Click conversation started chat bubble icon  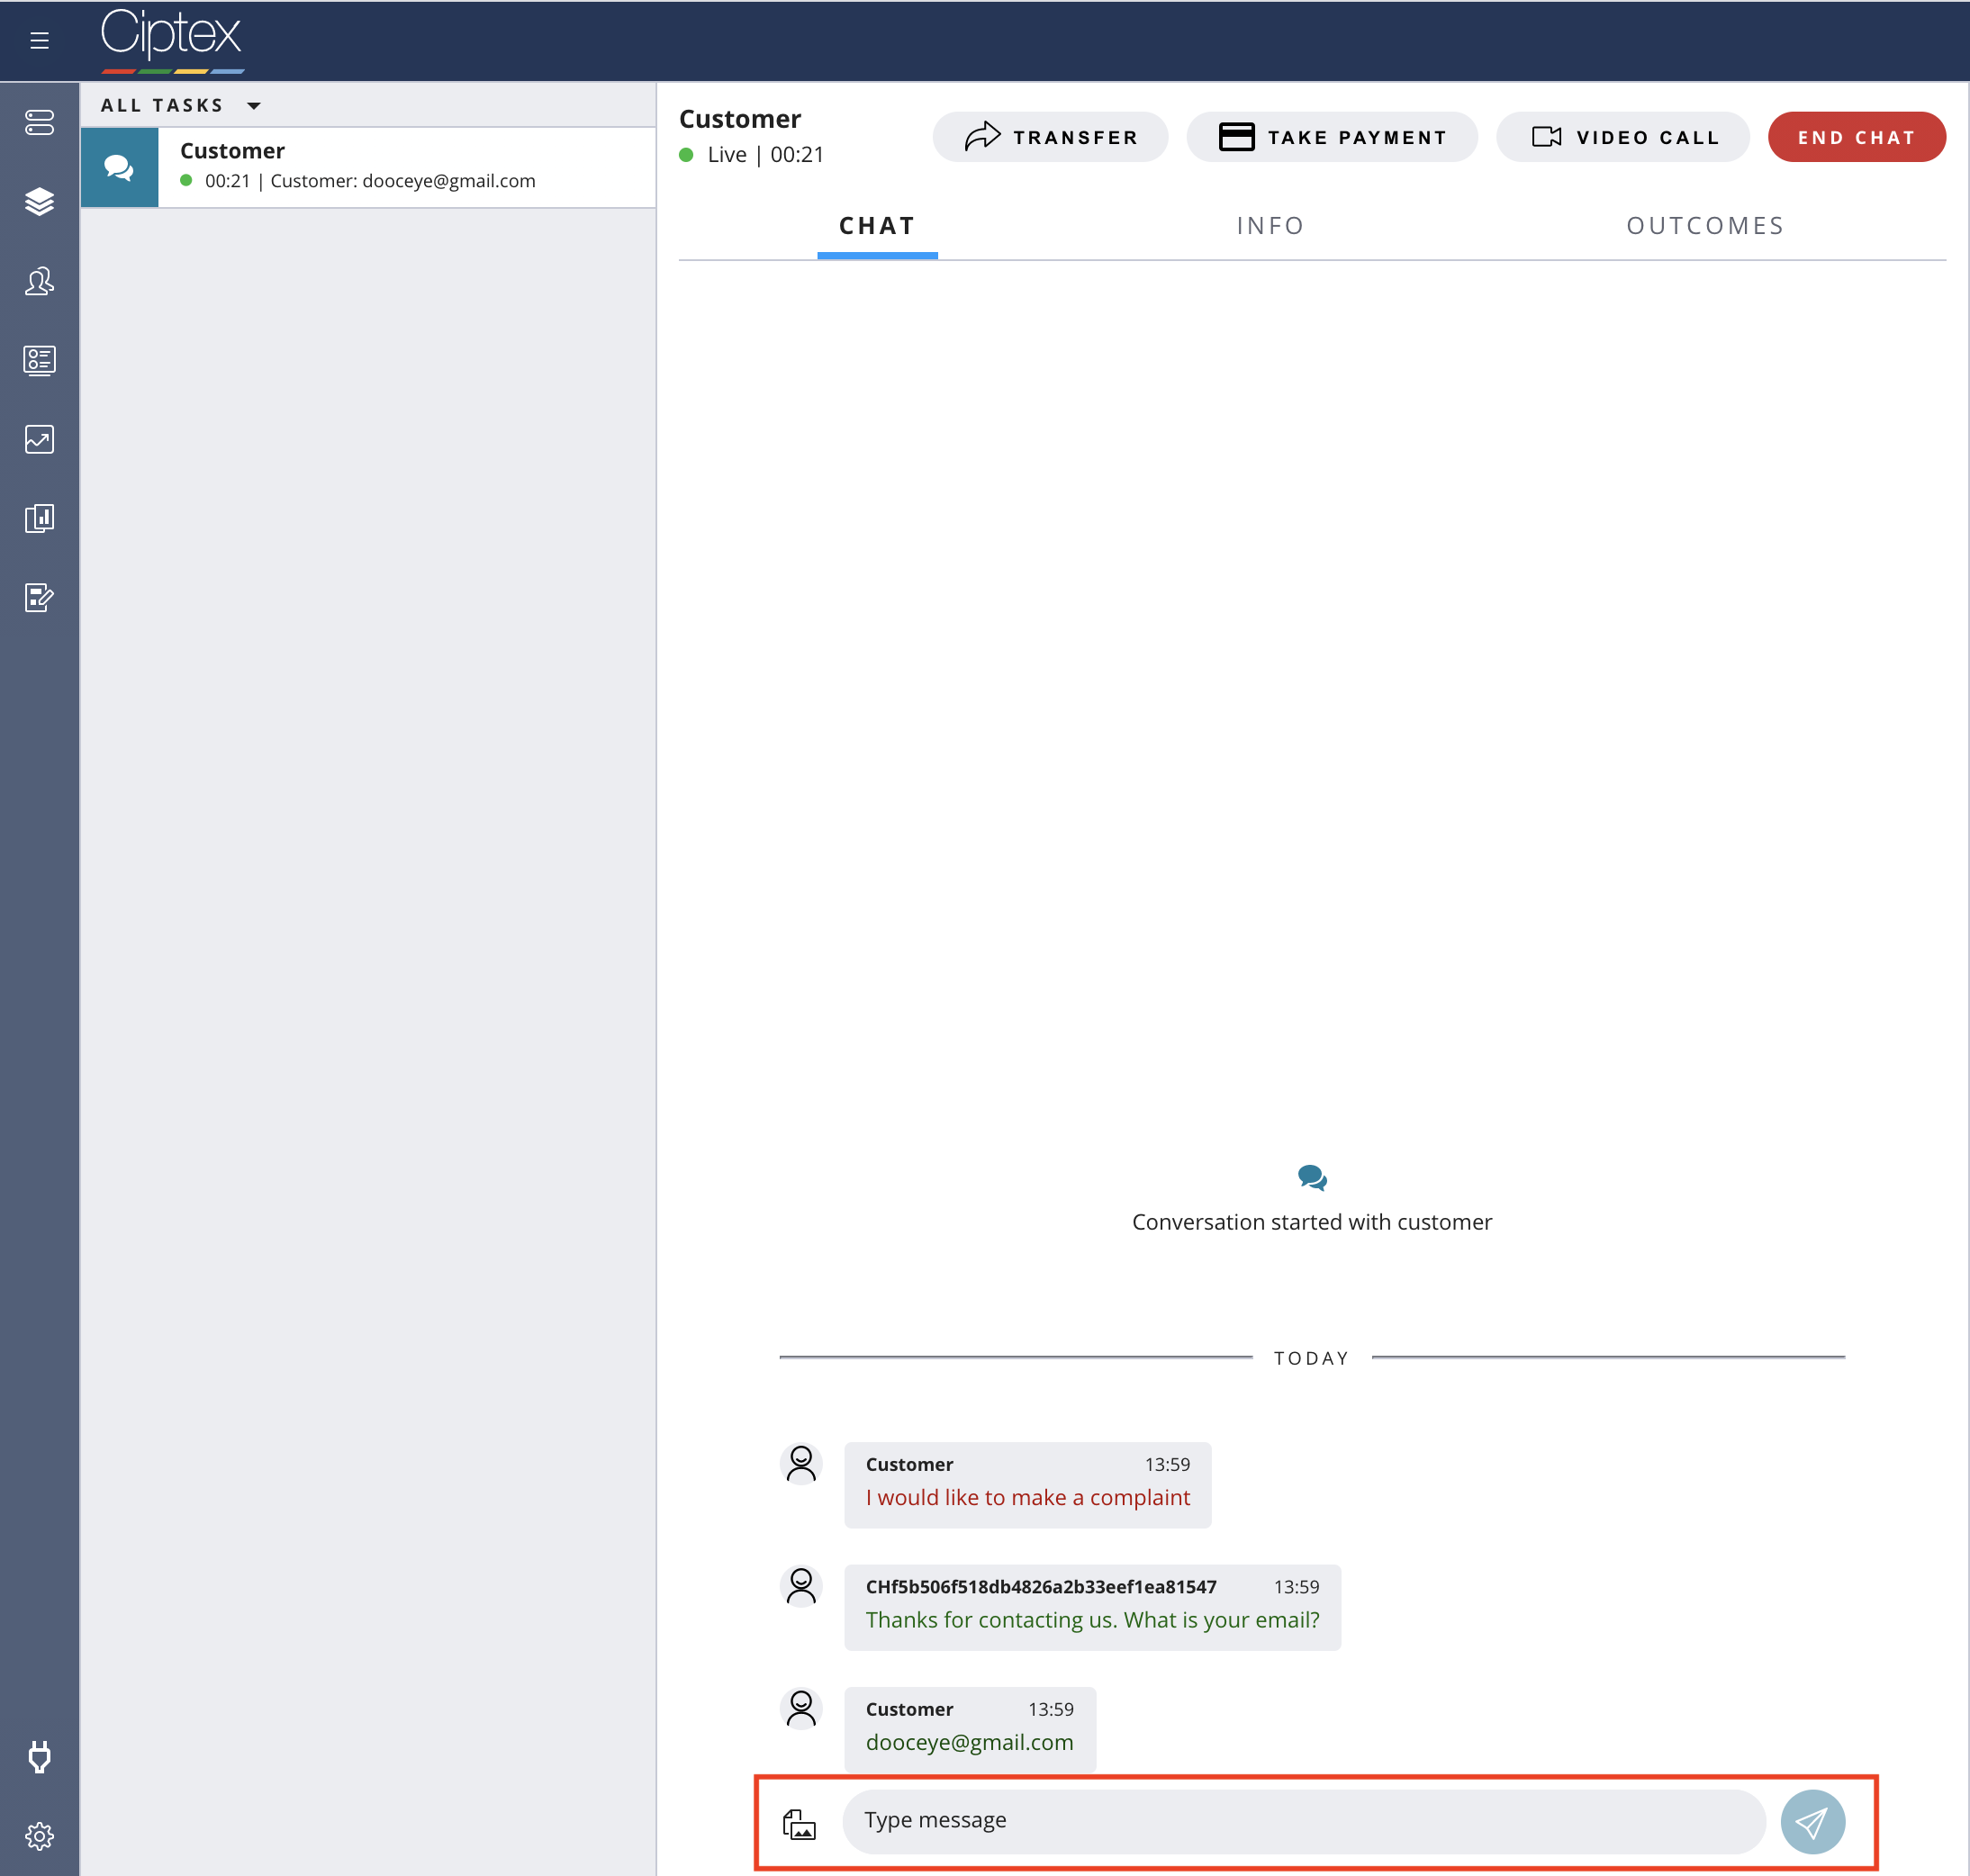[1312, 1177]
